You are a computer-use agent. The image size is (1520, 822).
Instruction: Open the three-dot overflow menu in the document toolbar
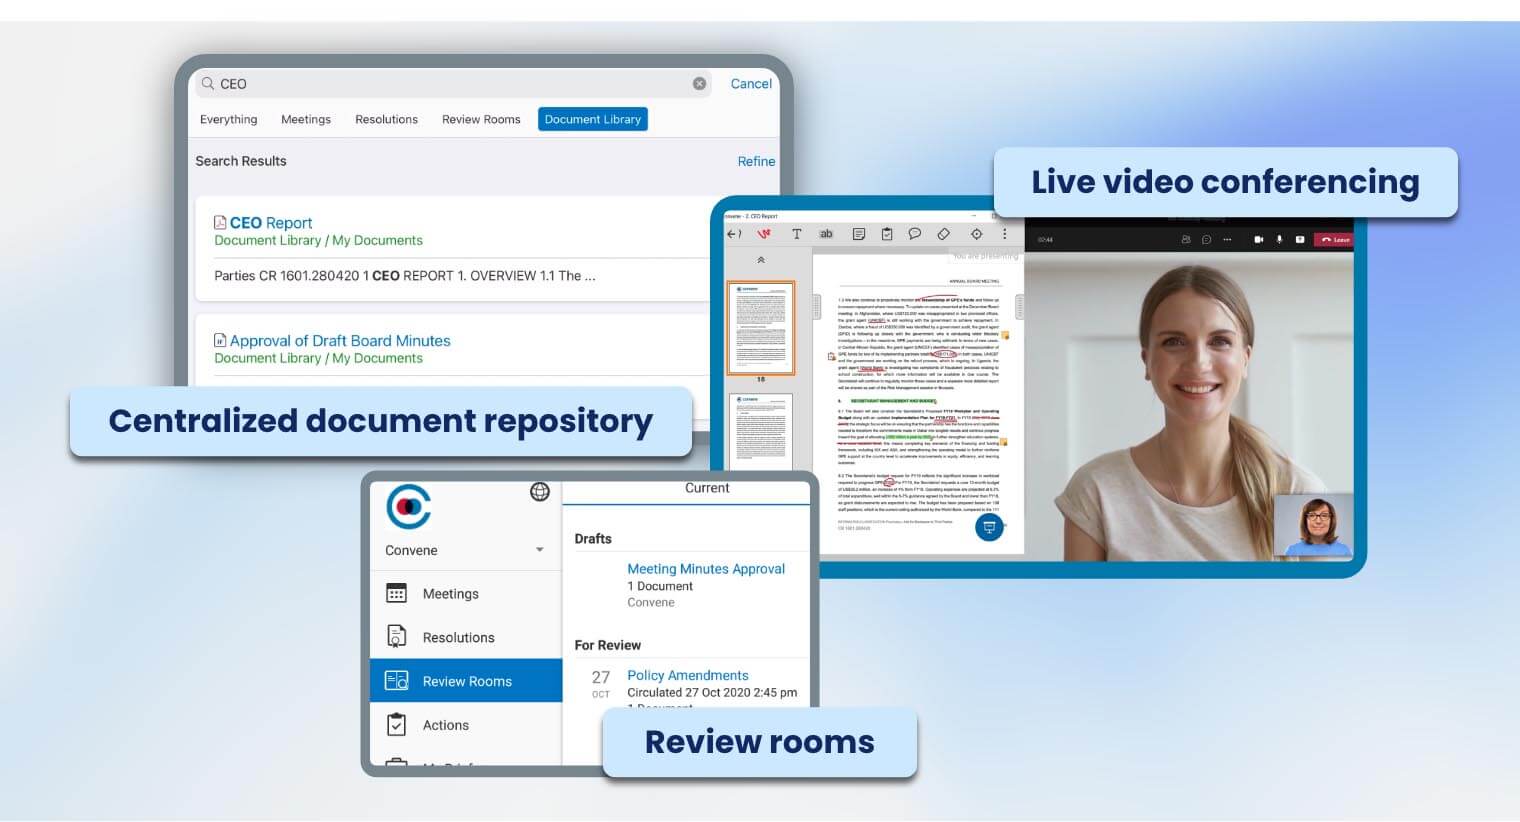coord(1004,234)
